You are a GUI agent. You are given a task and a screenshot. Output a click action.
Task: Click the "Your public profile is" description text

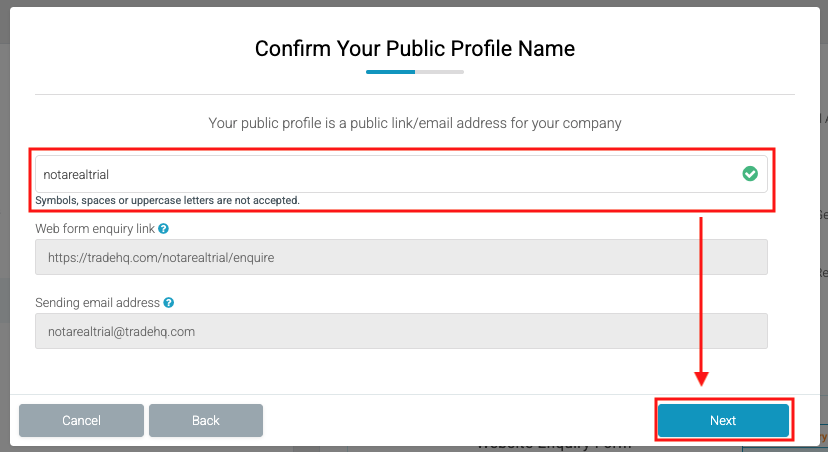pos(414,123)
